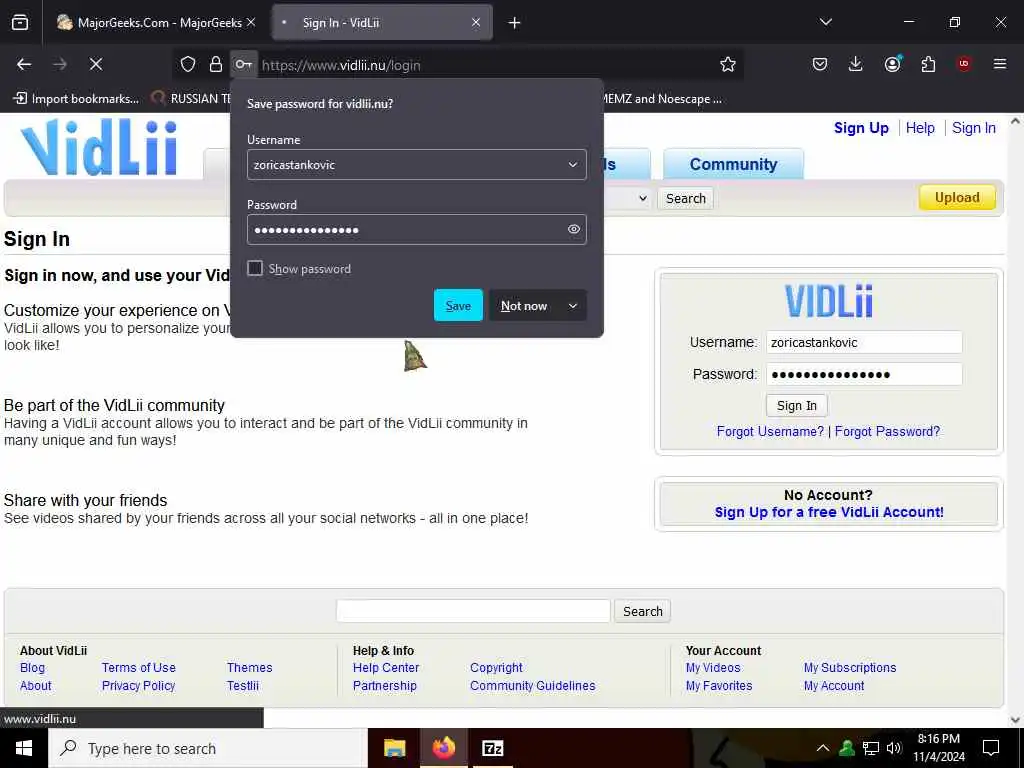
Task: Open the Firefox View tab list icon
Action: pos(20,22)
